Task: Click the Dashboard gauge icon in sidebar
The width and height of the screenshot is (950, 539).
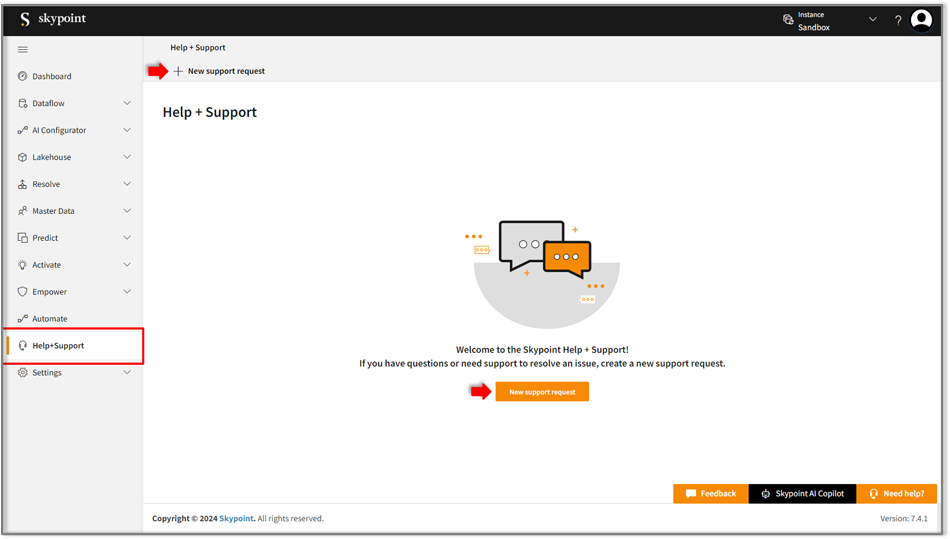Action: coord(23,76)
